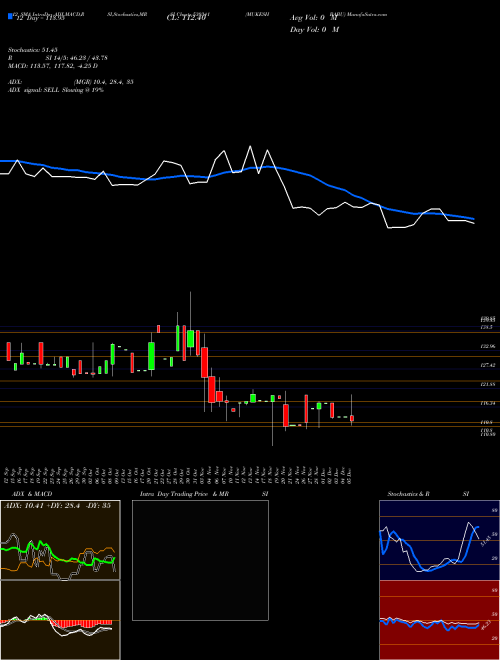
Task: Open the red RSI indicator chart
Action: [439, 620]
